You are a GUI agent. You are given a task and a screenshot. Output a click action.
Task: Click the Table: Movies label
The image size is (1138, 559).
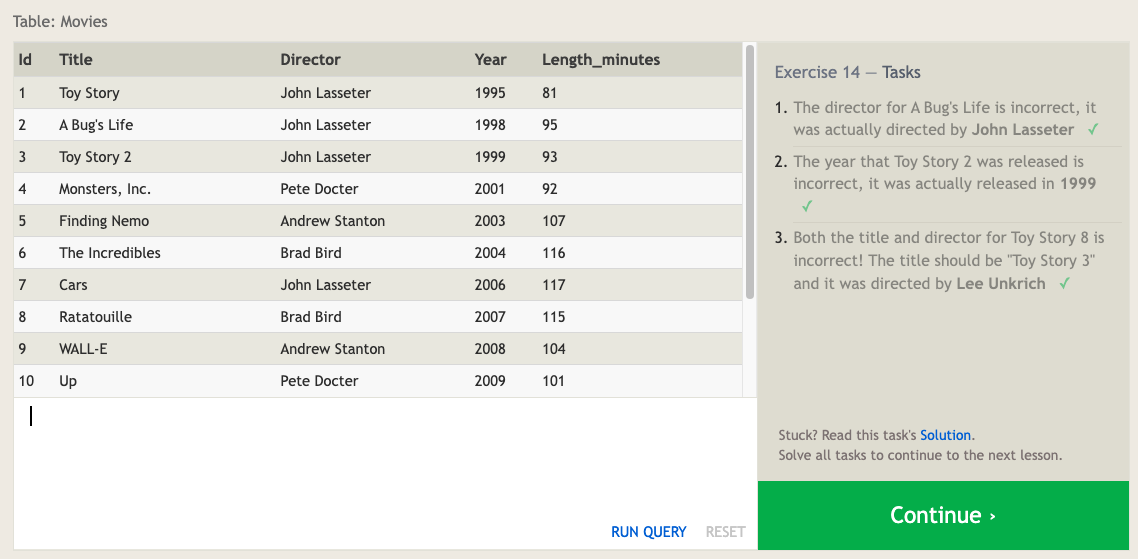pos(60,22)
